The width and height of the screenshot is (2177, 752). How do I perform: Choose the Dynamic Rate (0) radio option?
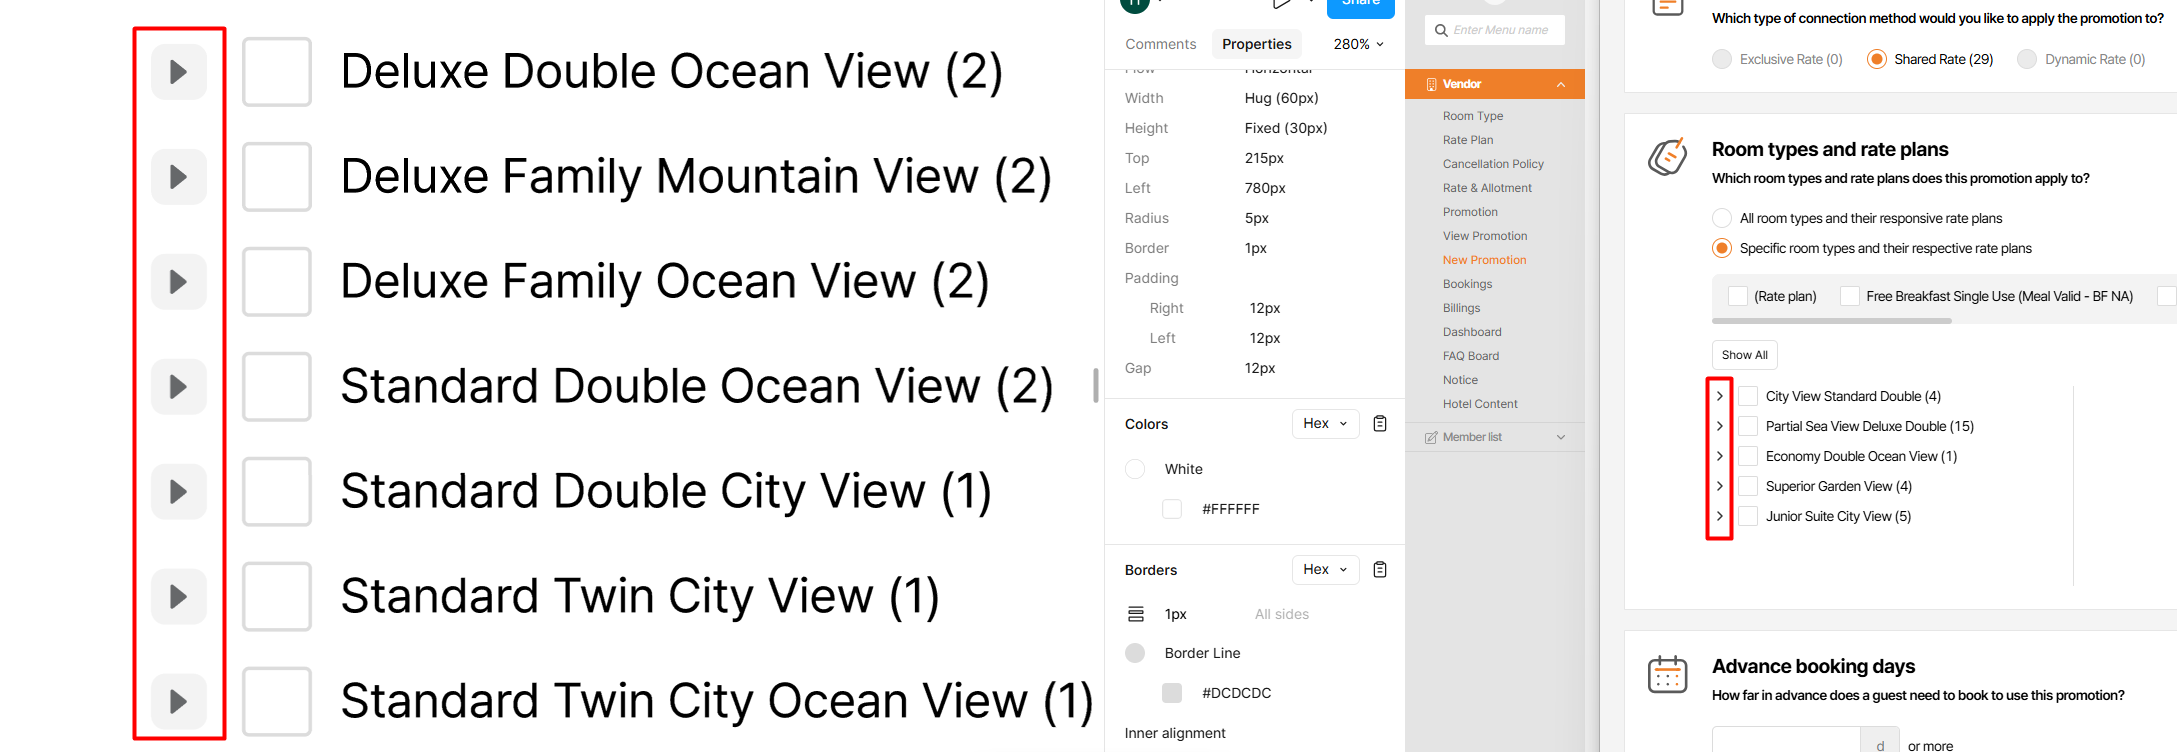click(2027, 59)
